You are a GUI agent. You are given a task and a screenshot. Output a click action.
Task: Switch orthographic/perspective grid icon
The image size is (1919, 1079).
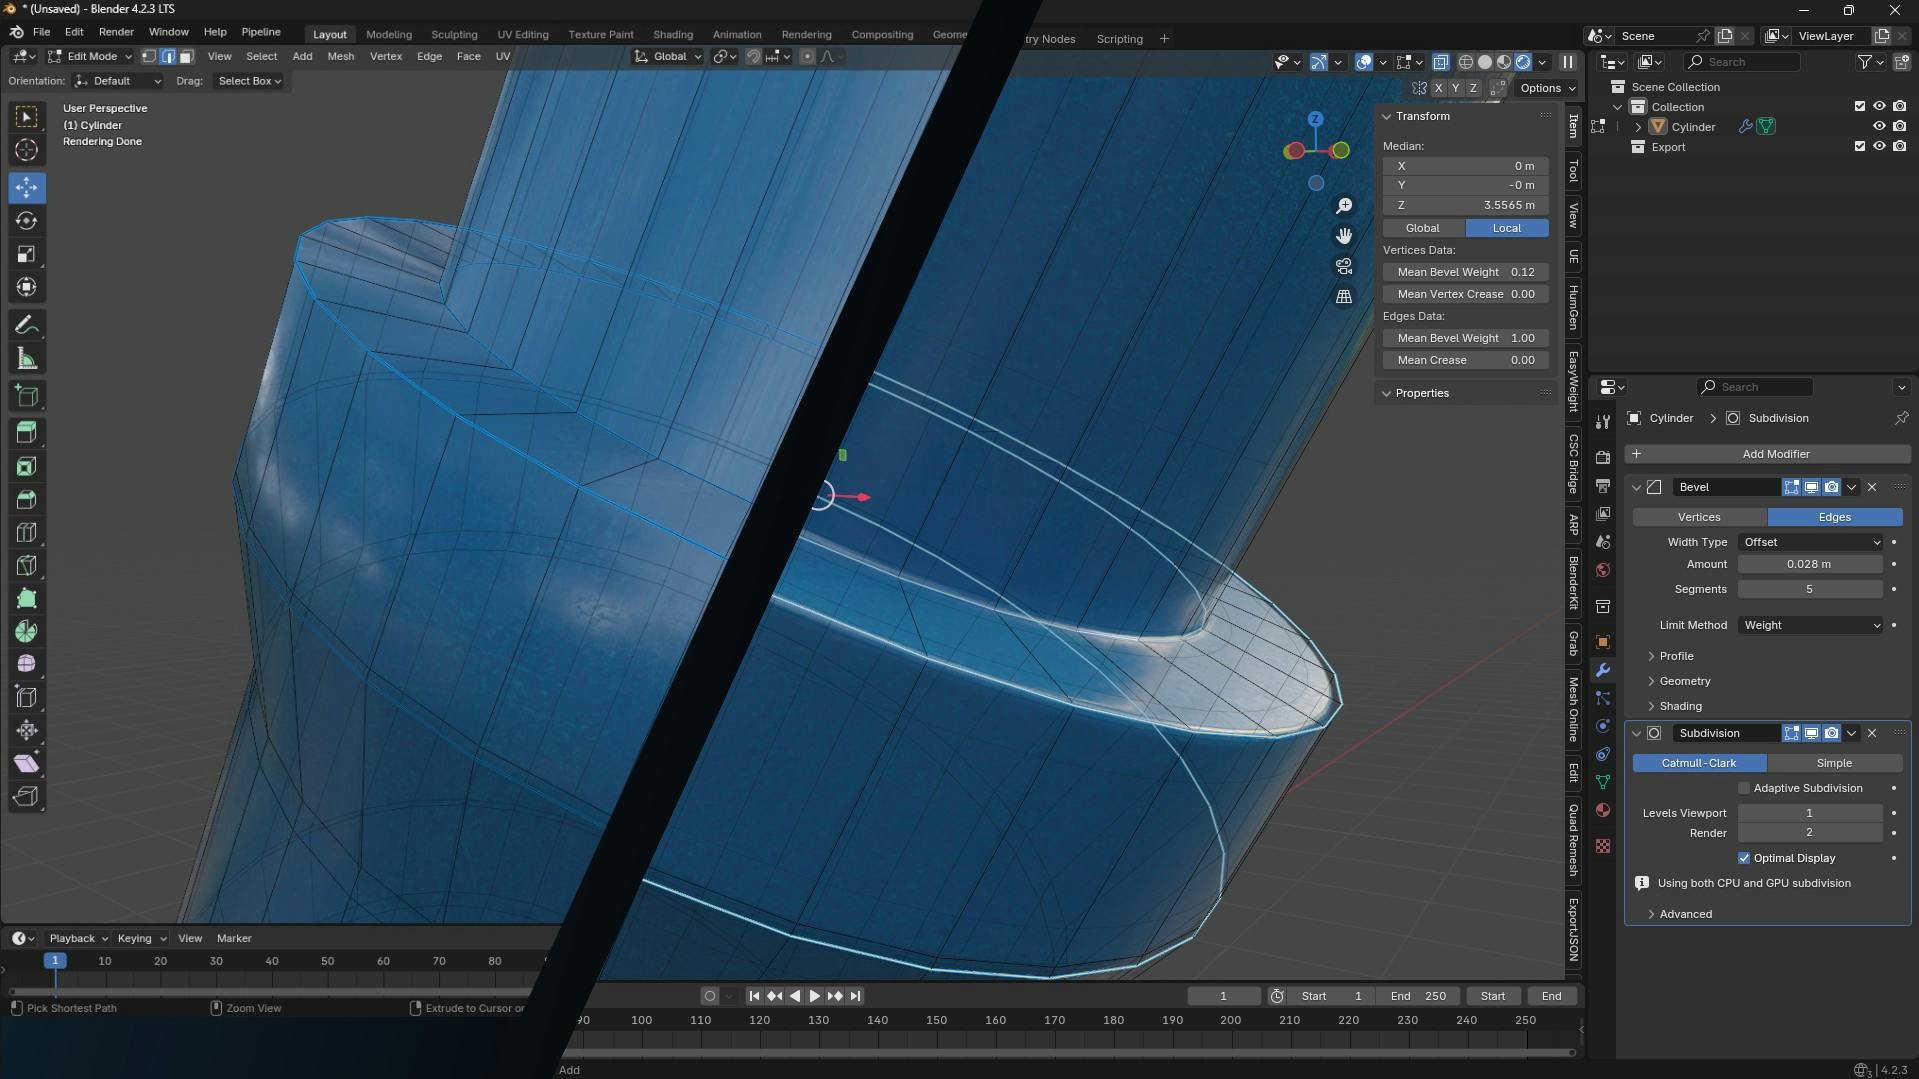[x=1344, y=297]
